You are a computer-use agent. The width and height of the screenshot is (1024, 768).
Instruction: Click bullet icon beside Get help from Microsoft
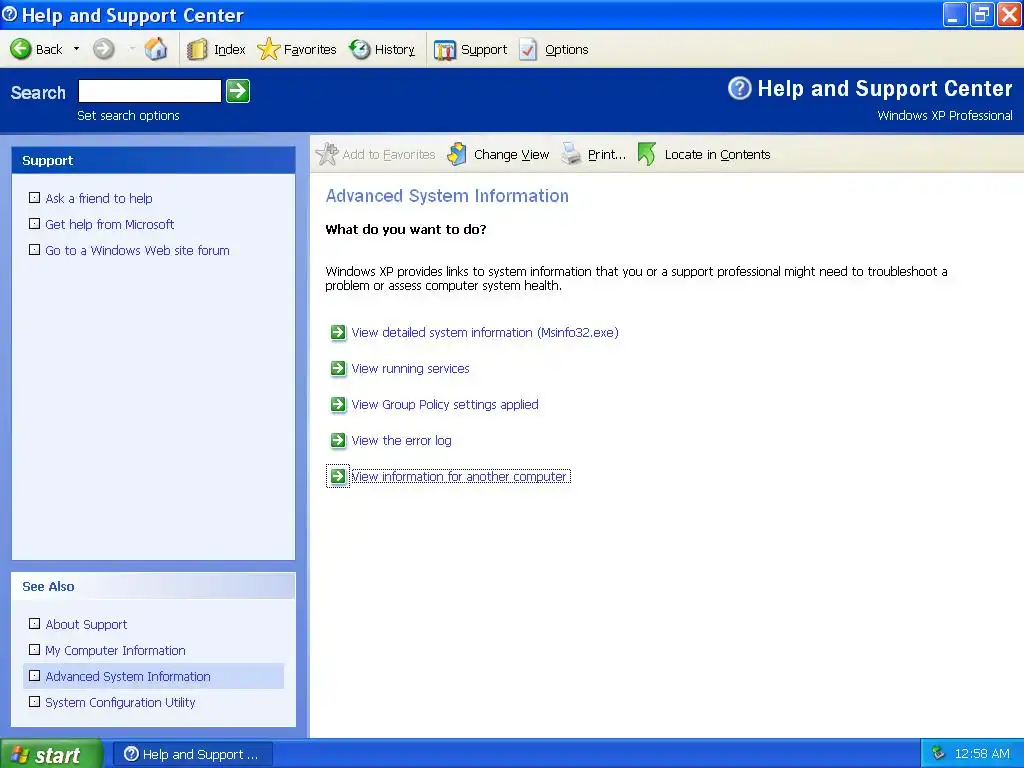click(x=35, y=223)
